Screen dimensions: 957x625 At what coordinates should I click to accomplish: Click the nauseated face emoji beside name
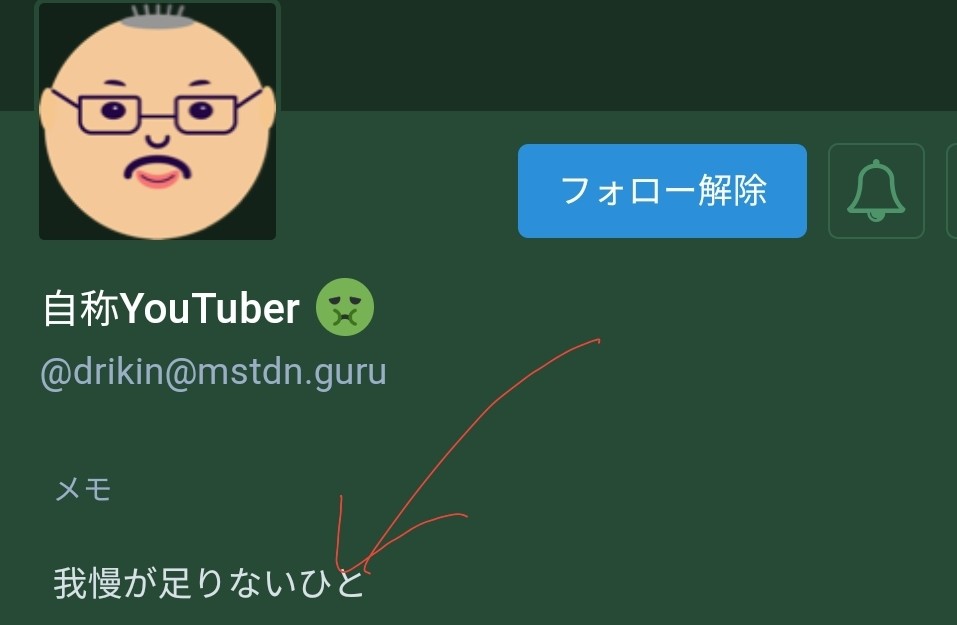point(345,307)
